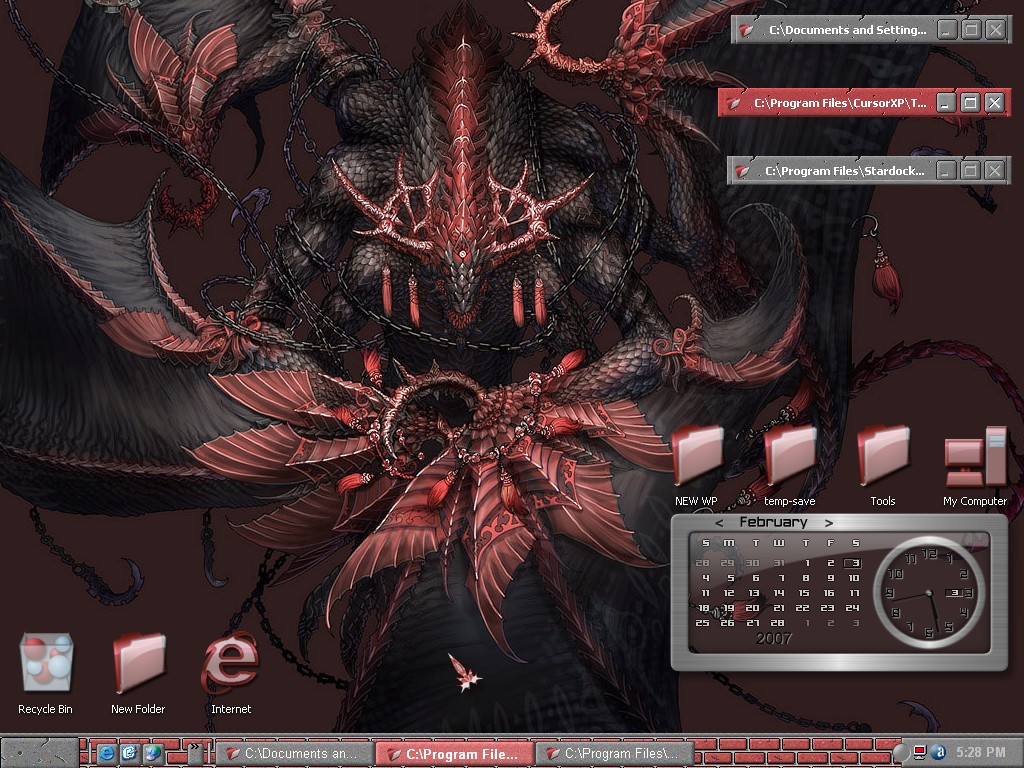1024x768 pixels.
Task: Click the Start button on the taskbar
Action: tap(40, 752)
